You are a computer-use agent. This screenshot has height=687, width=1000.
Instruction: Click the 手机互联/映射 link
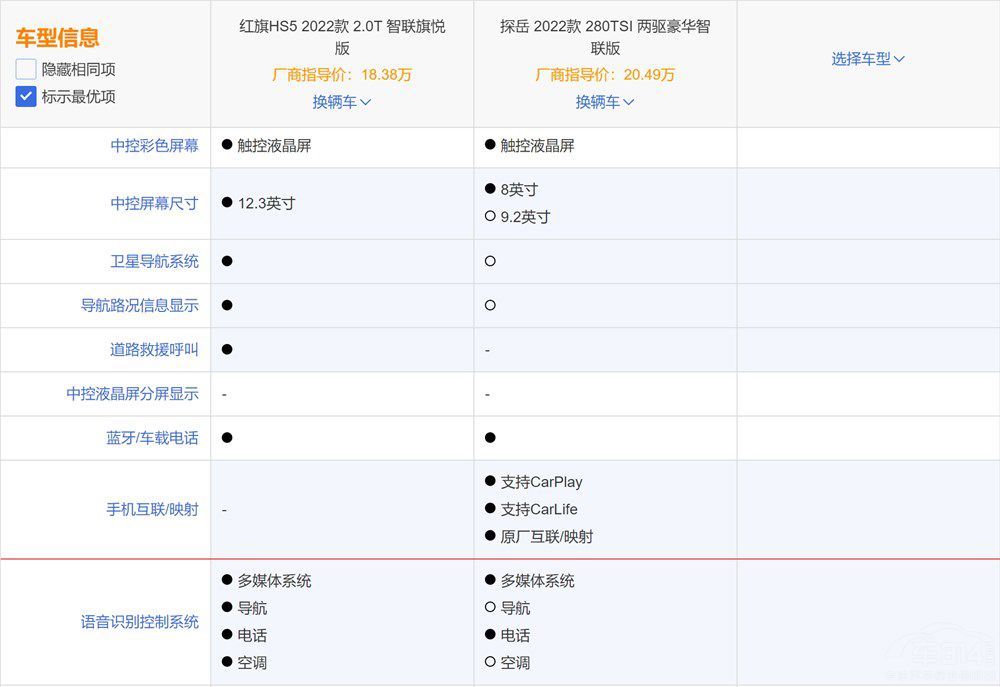152,509
